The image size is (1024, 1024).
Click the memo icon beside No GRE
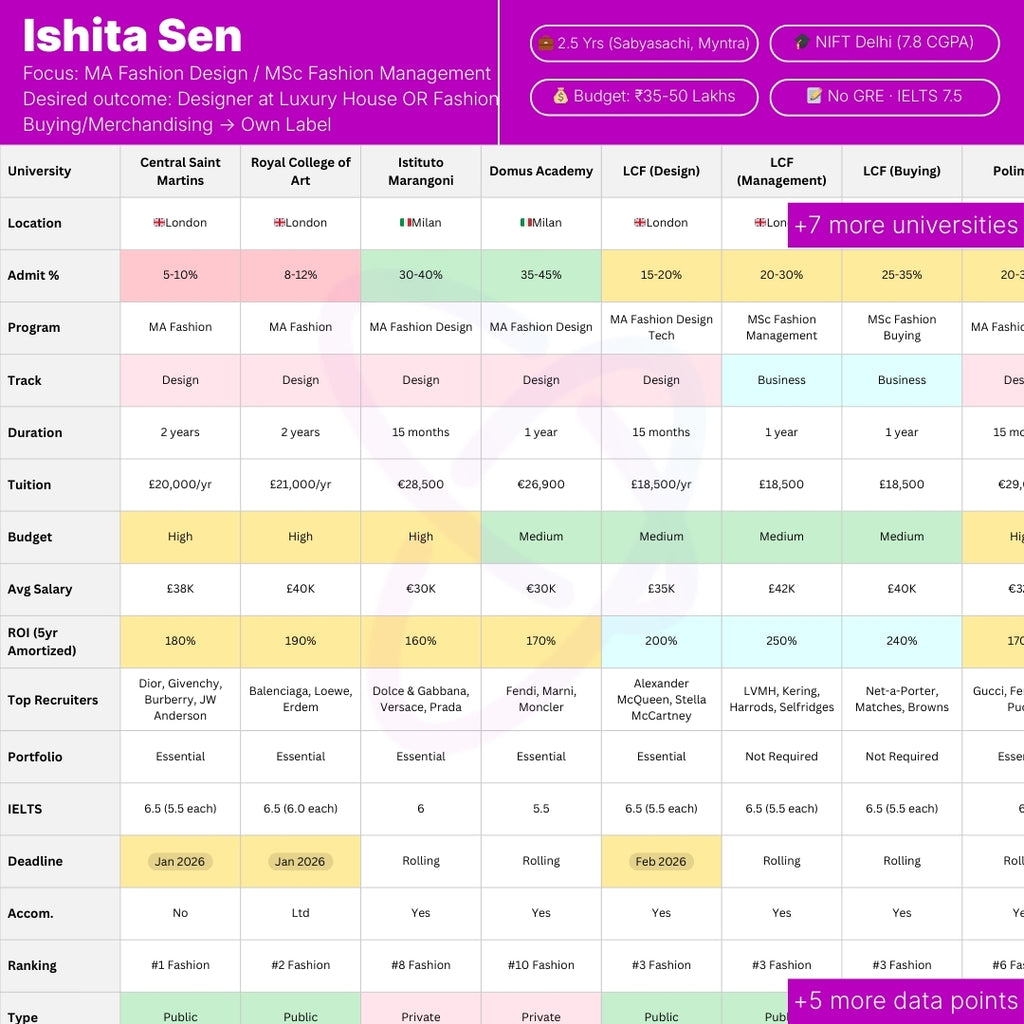(x=814, y=97)
